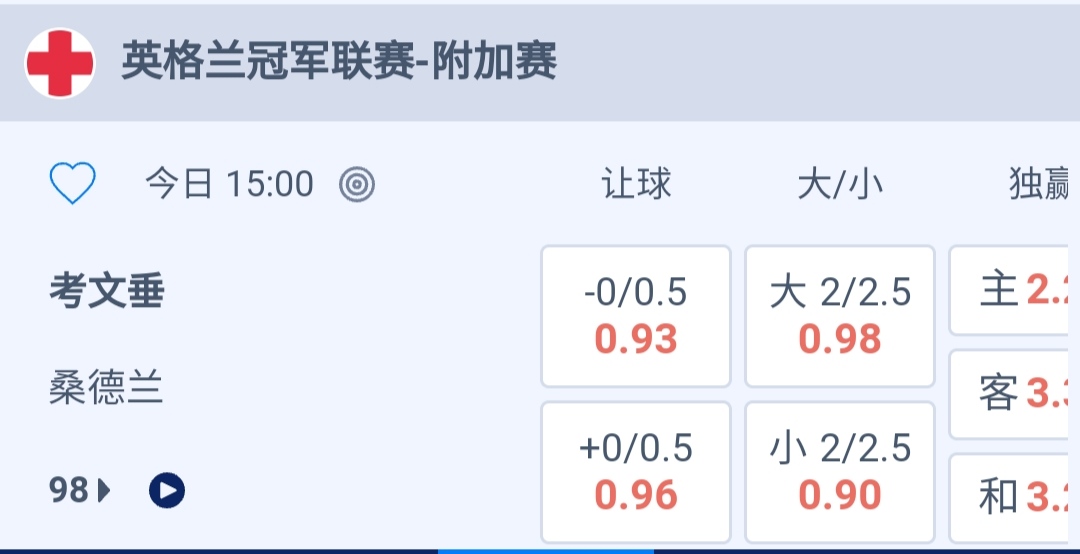Select handicap +0/0.5 odds 0.96
This screenshot has width=1080, height=554.
pyautogui.click(x=636, y=472)
